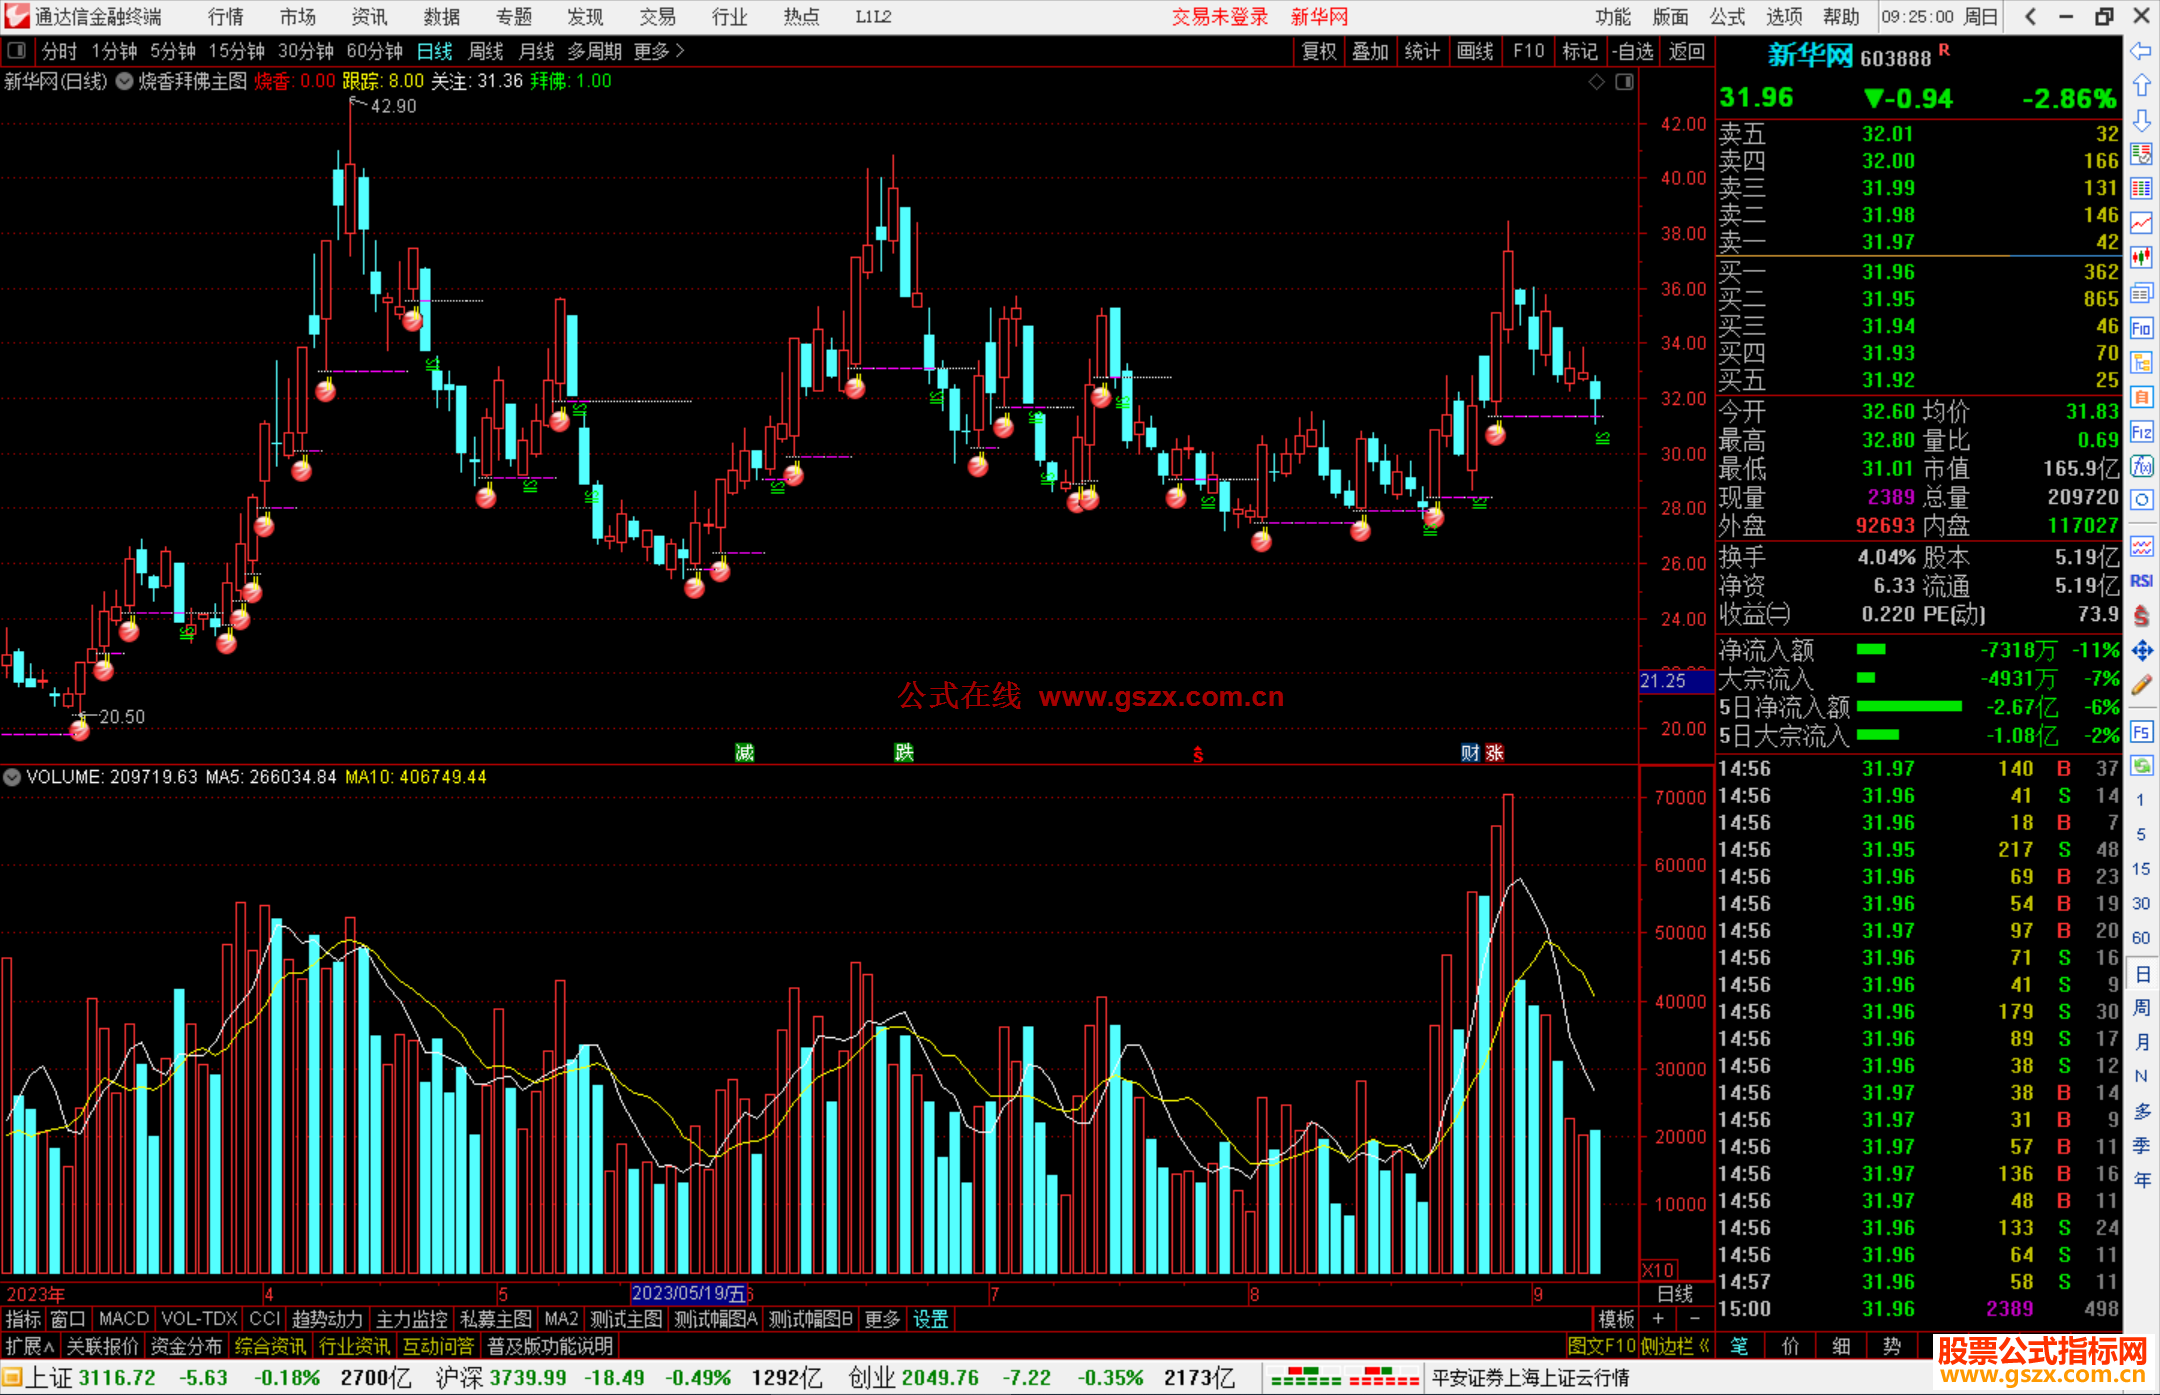Open the f(x) formula icon in sidebar

(2141, 466)
